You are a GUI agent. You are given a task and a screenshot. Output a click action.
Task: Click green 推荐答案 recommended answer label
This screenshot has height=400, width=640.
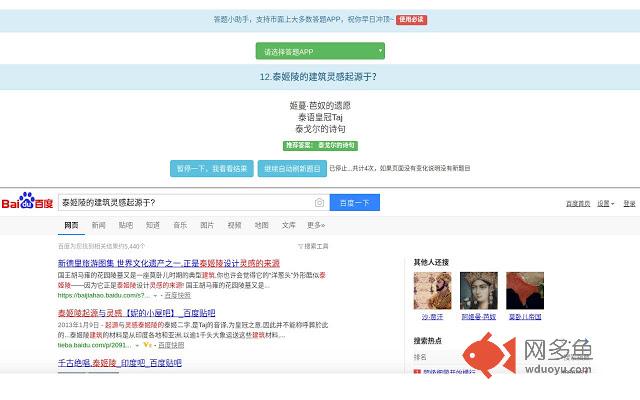(x=320, y=145)
